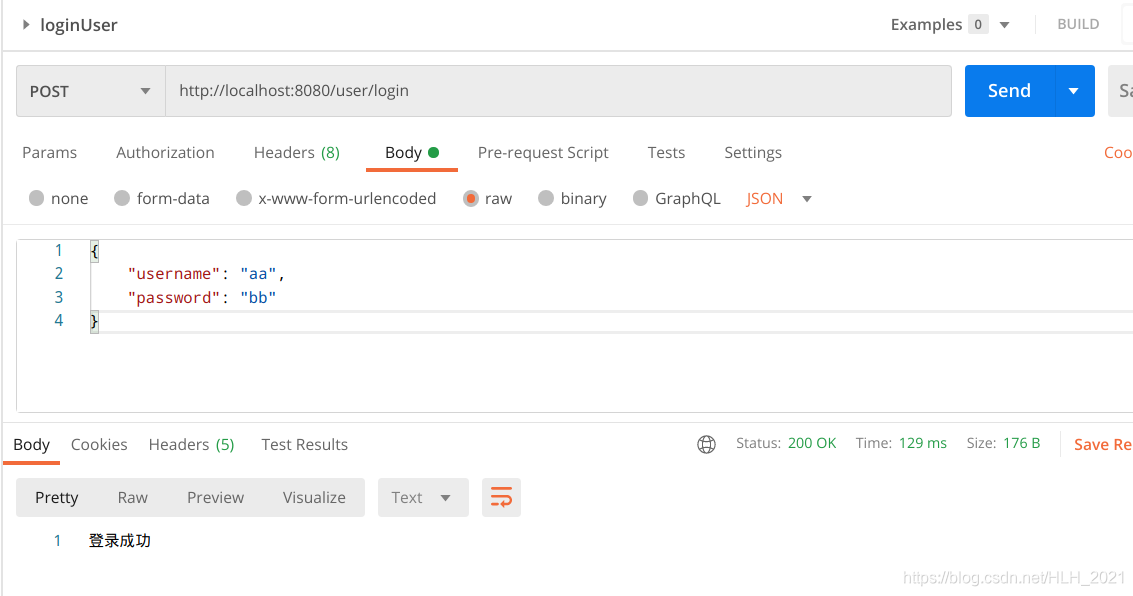Click the "bb" value in request body
This screenshot has width=1133, height=596.
pos(258,298)
